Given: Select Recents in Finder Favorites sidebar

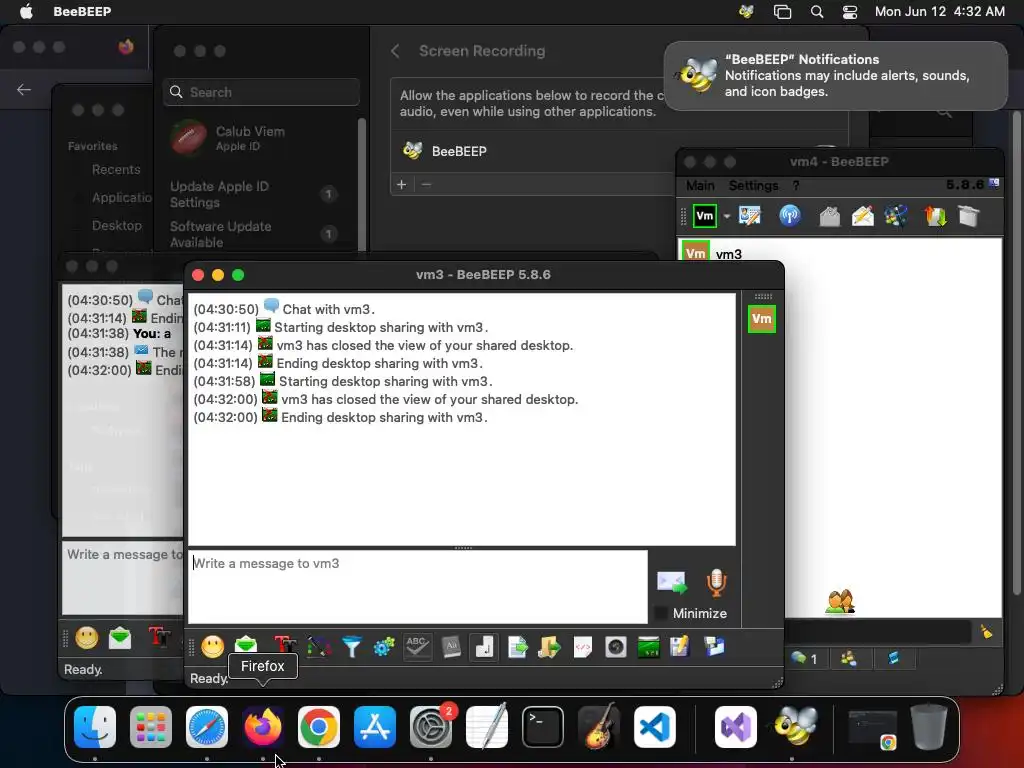Looking at the screenshot, I should click(116, 170).
